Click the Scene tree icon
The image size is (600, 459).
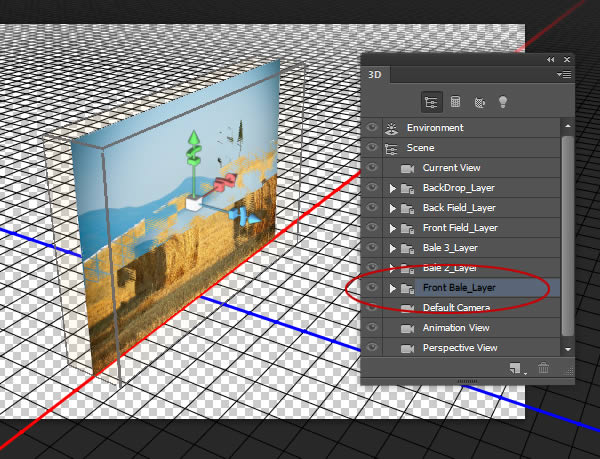coord(391,149)
